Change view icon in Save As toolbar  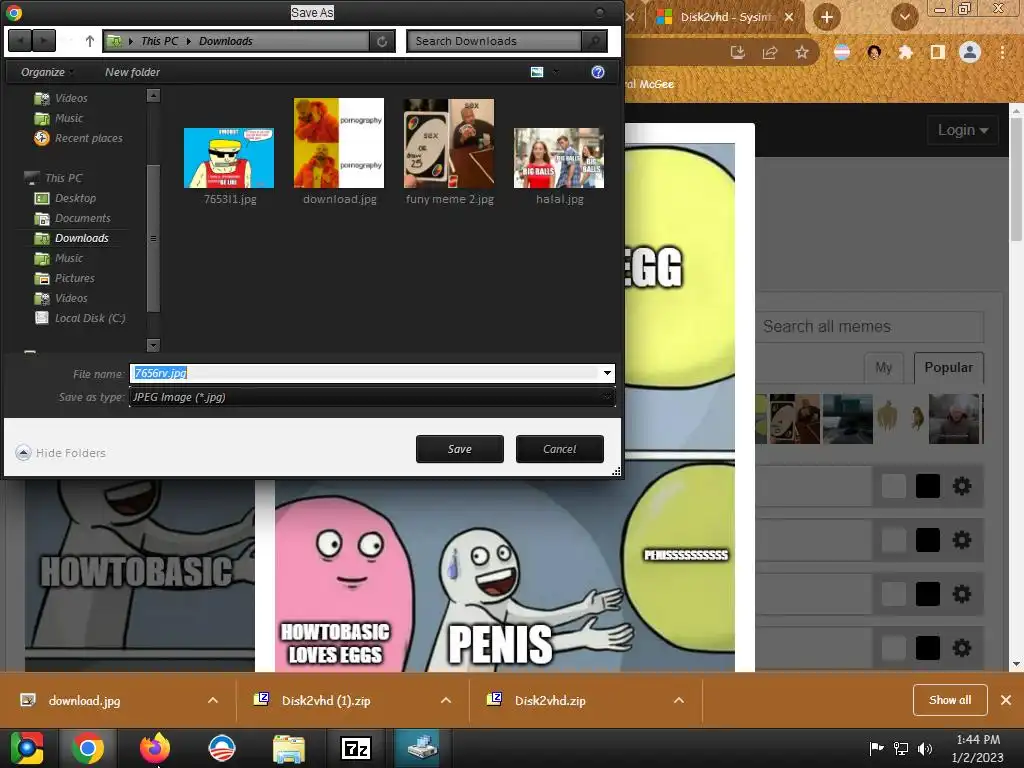pyautogui.click(x=537, y=72)
